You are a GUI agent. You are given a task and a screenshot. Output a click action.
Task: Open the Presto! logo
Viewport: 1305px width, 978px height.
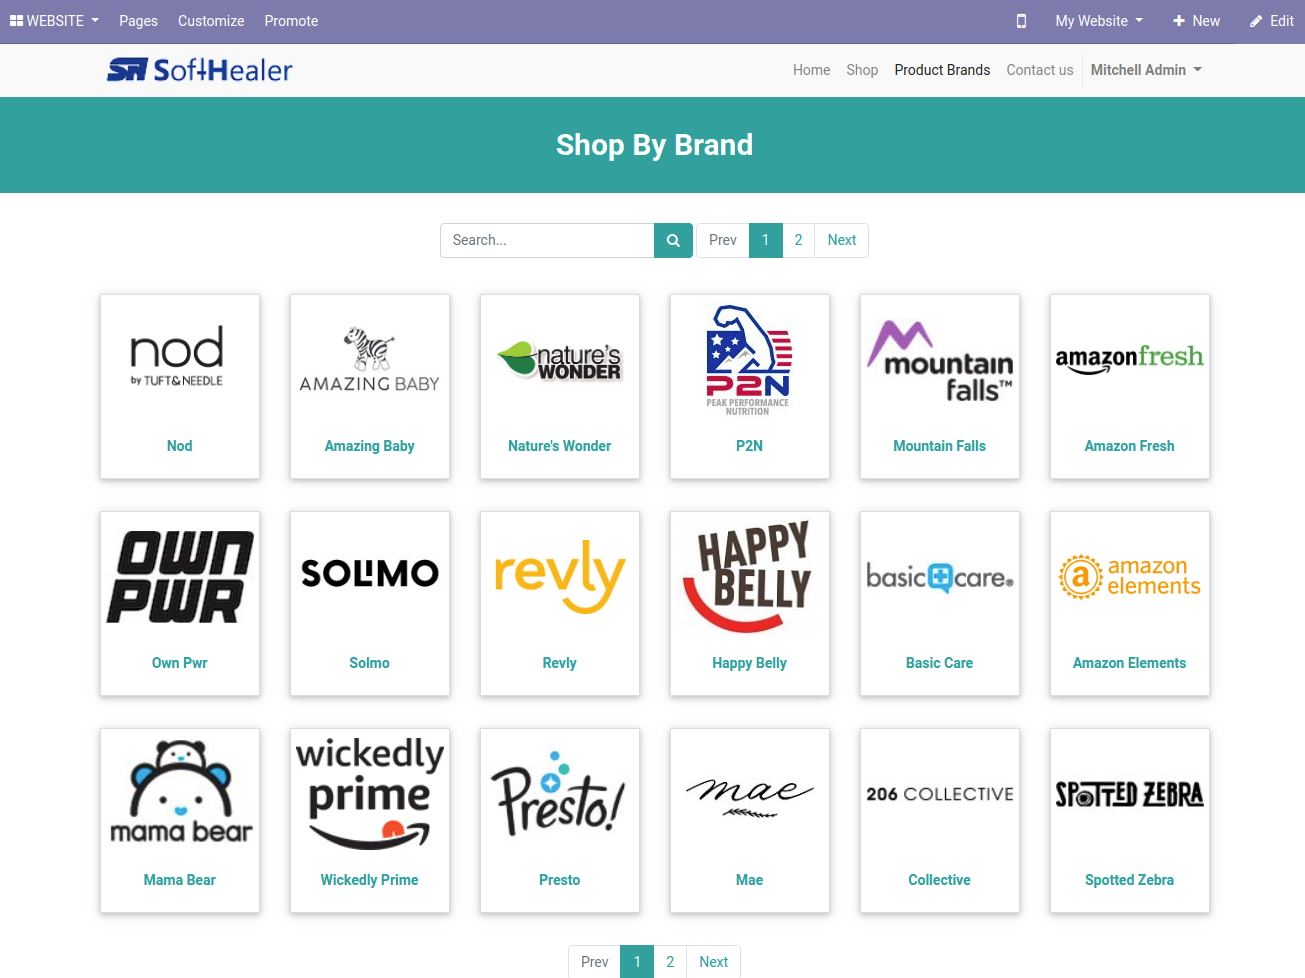559,793
